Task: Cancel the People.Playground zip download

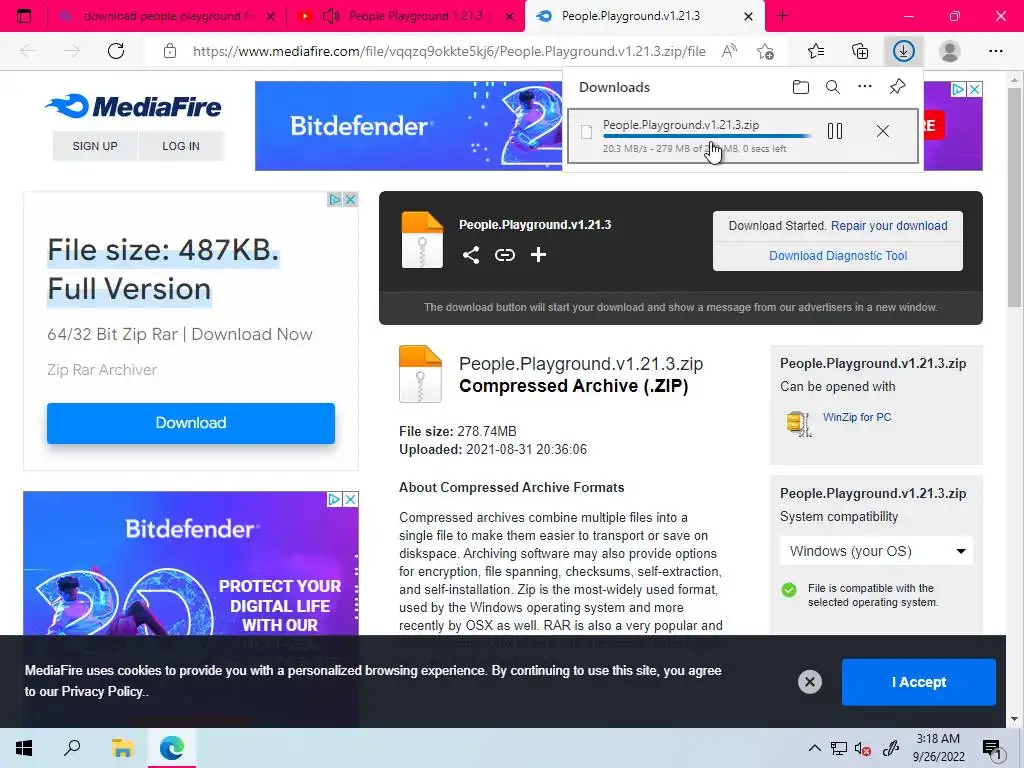Action: coord(883,131)
